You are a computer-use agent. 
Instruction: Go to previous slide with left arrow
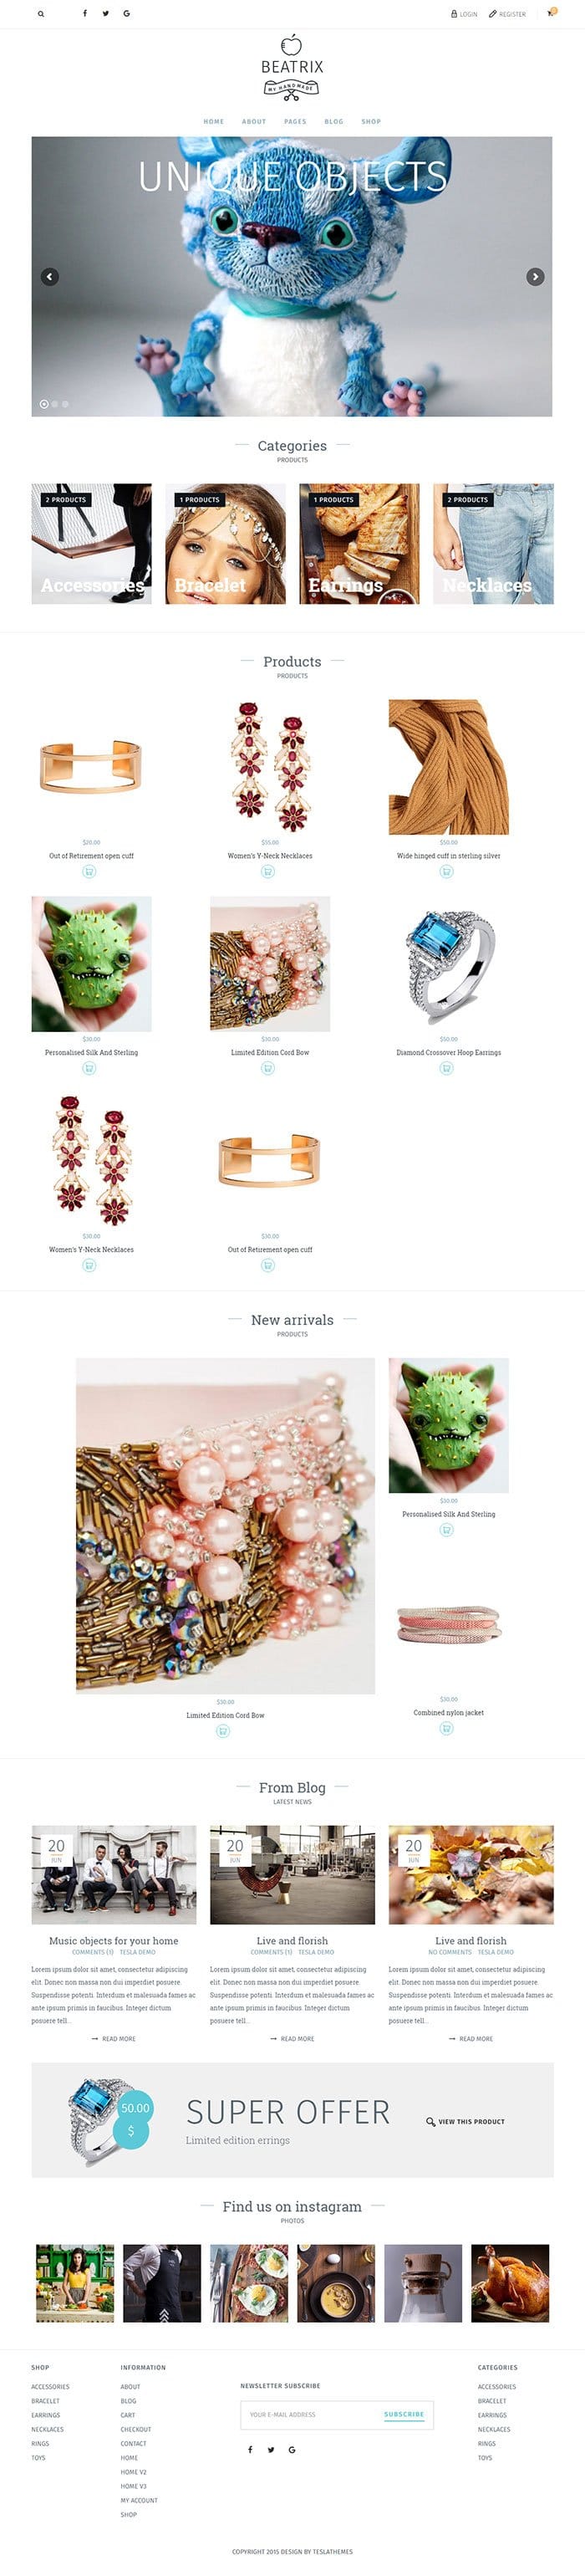[50, 277]
